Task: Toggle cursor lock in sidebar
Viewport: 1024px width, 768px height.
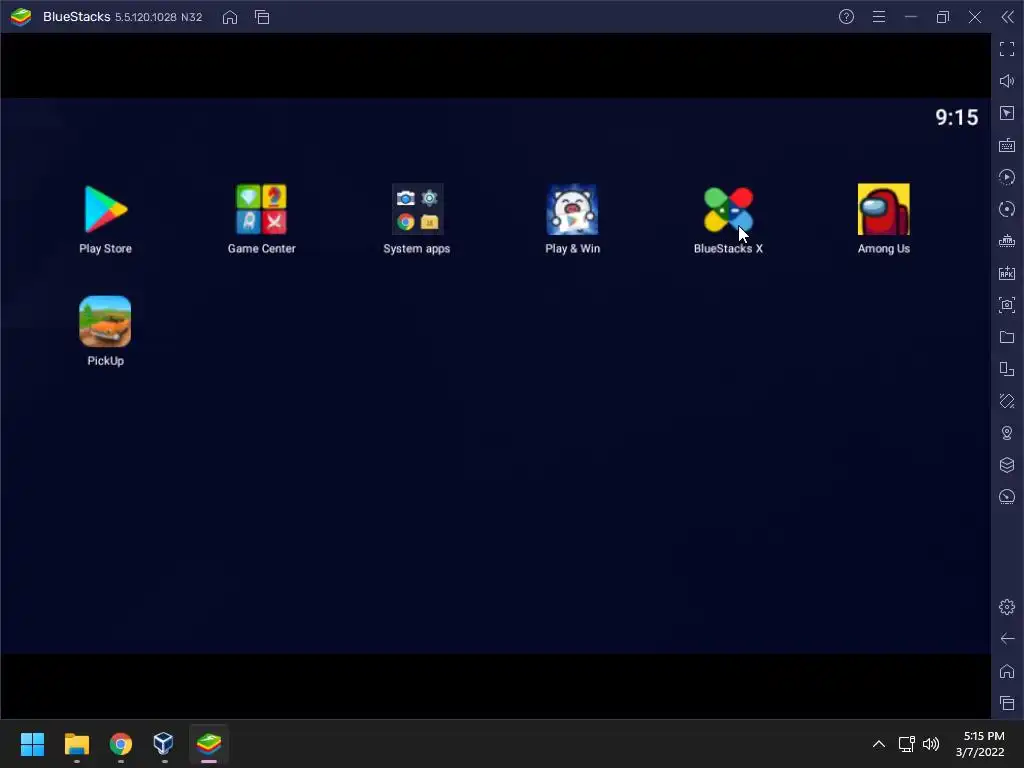Action: [x=1007, y=113]
